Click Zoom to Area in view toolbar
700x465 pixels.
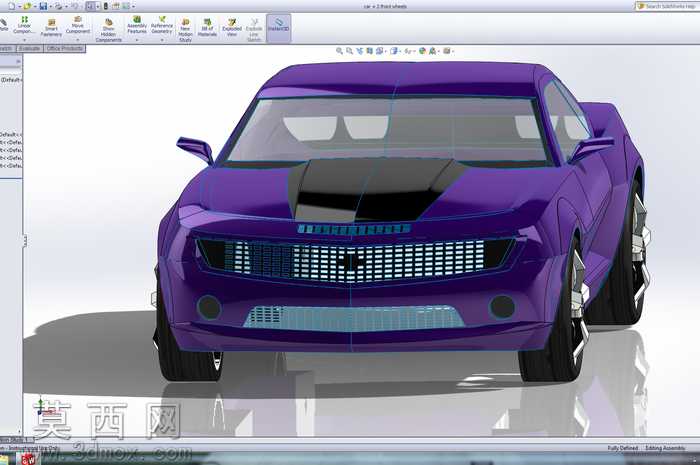click(350, 51)
